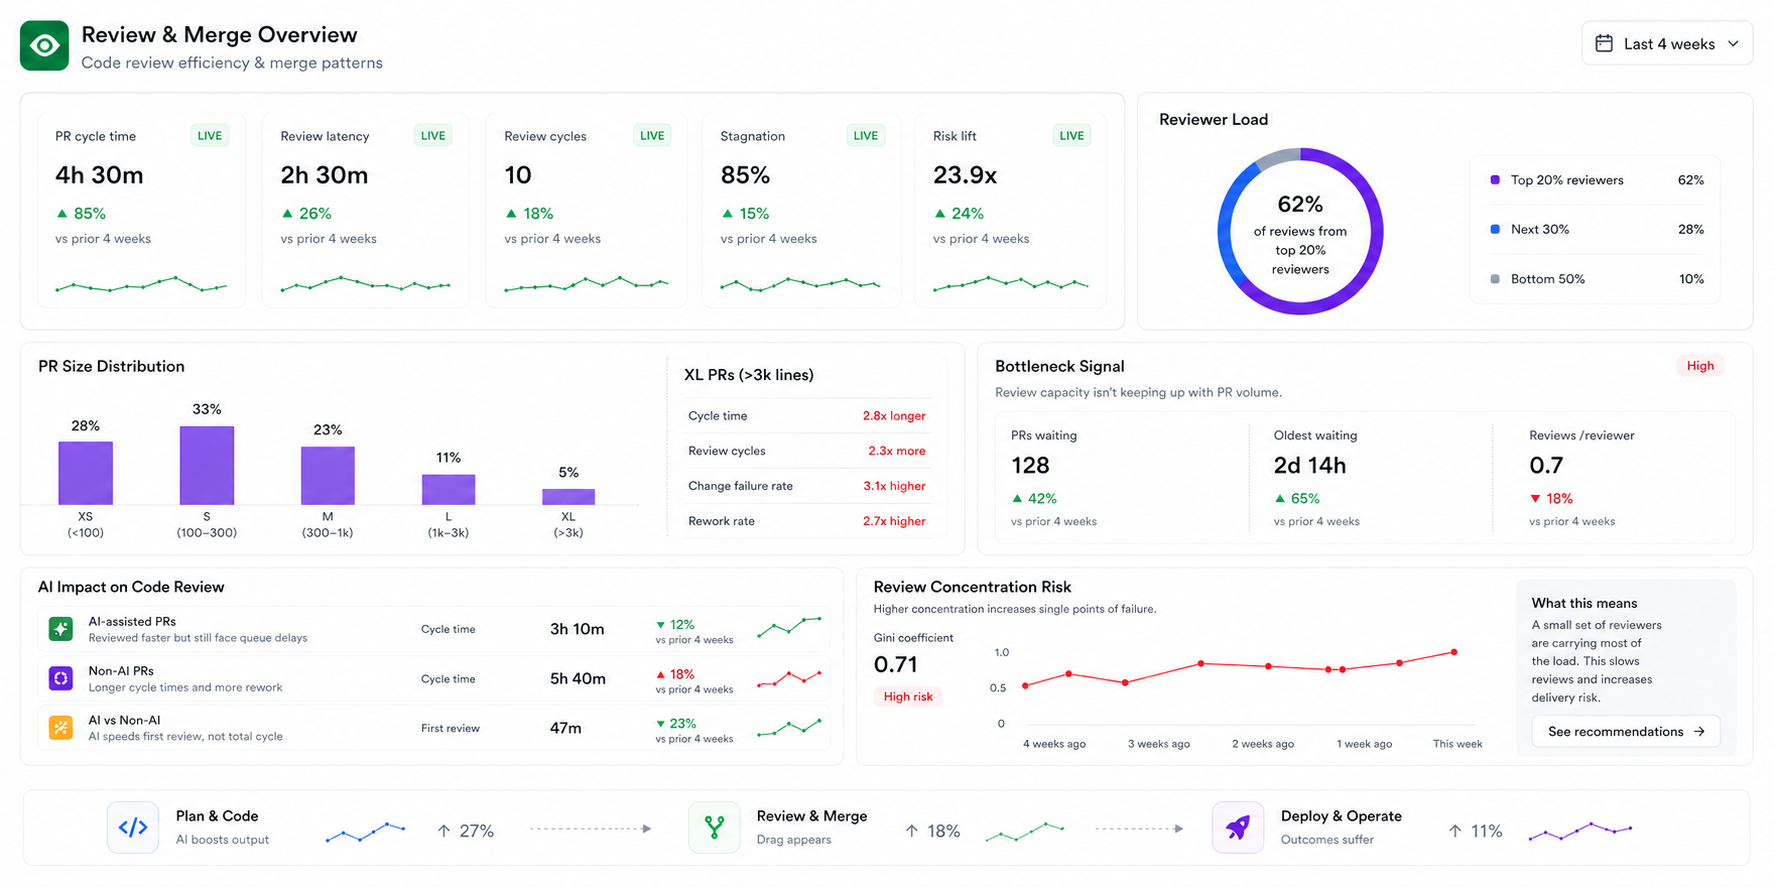Click the Plan & Code blue sparkline
Screen dimensions: 1774x887
(x=365, y=832)
